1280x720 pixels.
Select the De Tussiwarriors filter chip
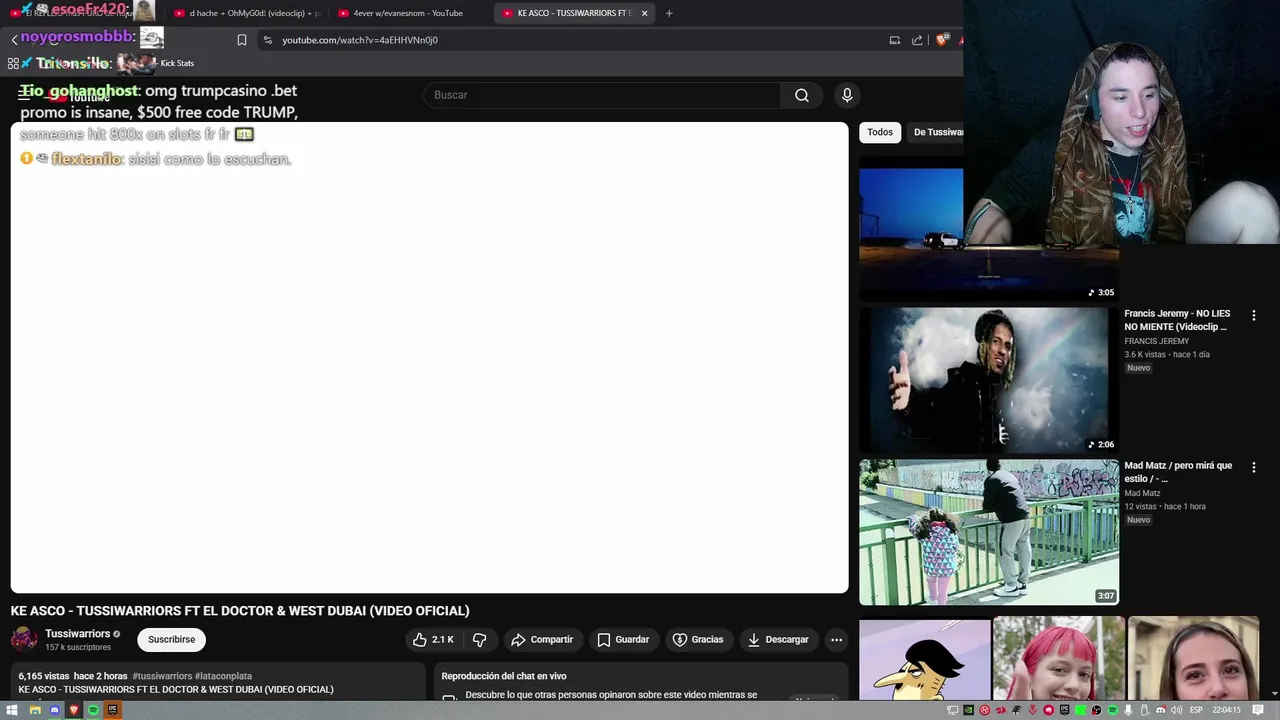pyautogui.click(x=937, y=132)
